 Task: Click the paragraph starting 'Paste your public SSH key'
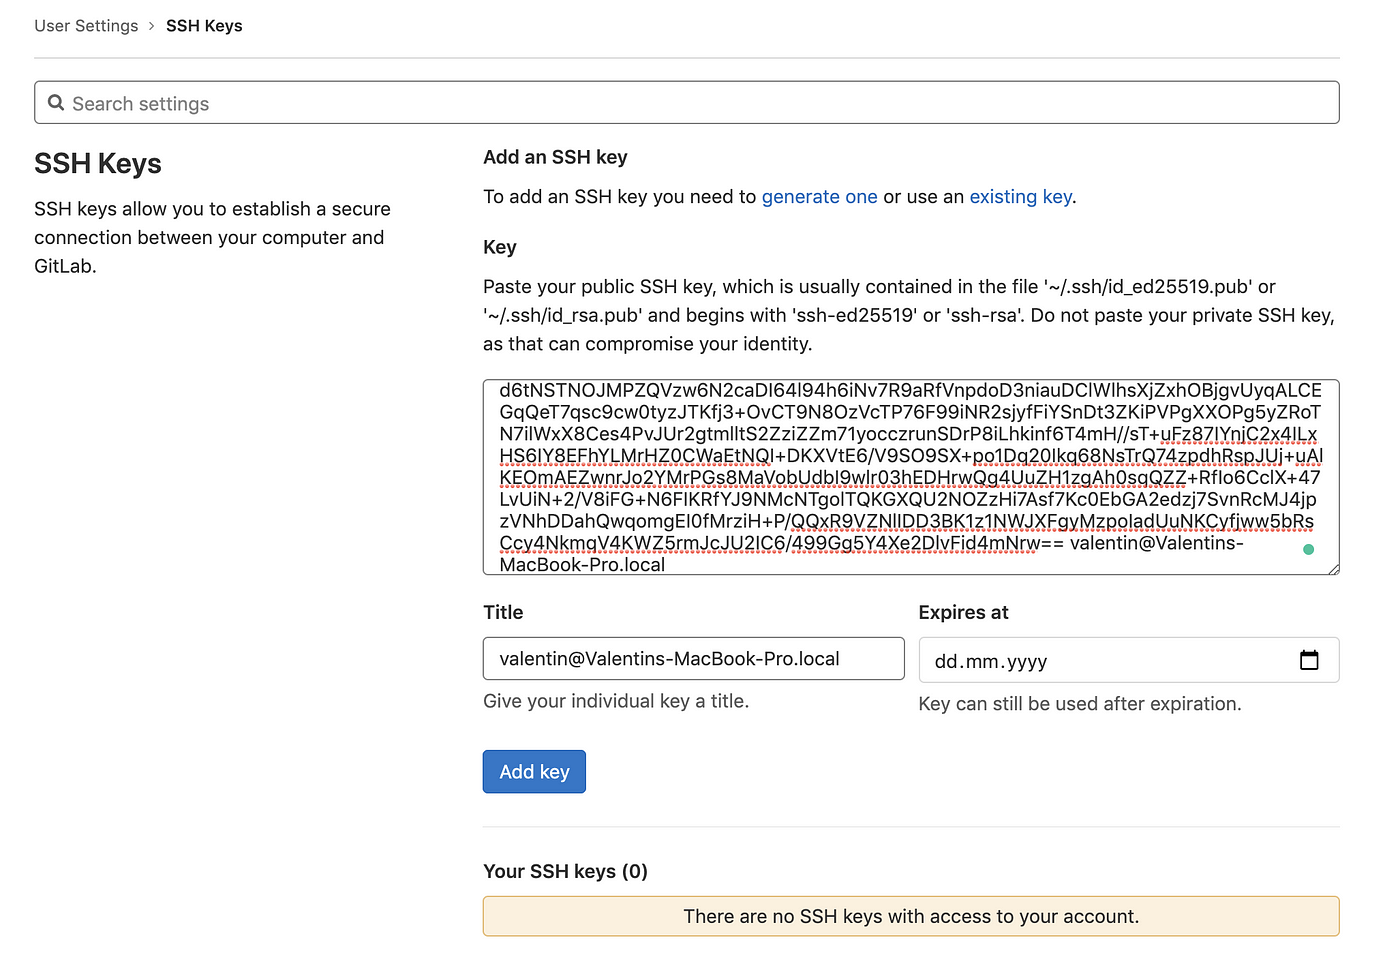[x=909, y=315]
